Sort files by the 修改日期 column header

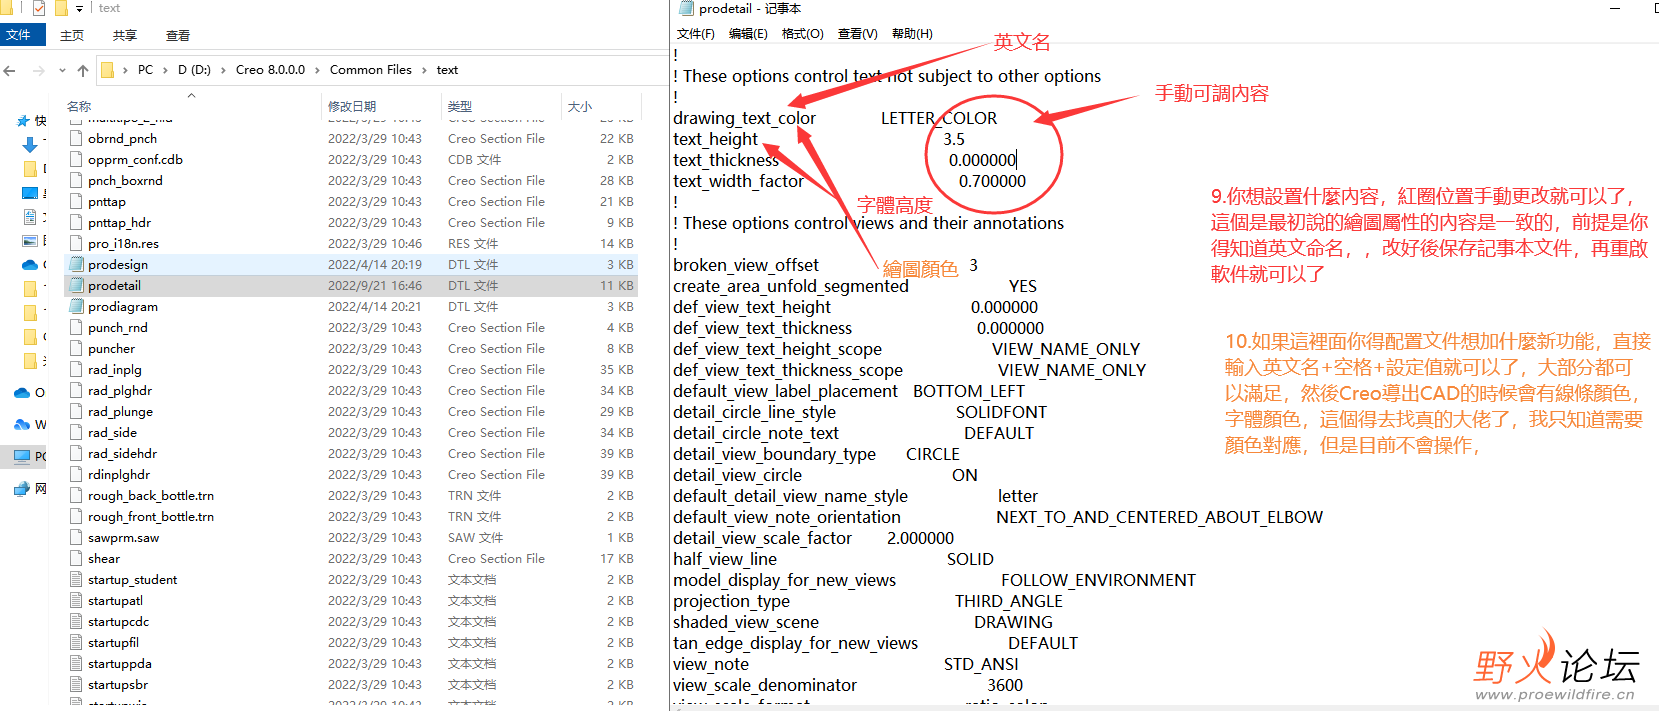pos(352,106)
